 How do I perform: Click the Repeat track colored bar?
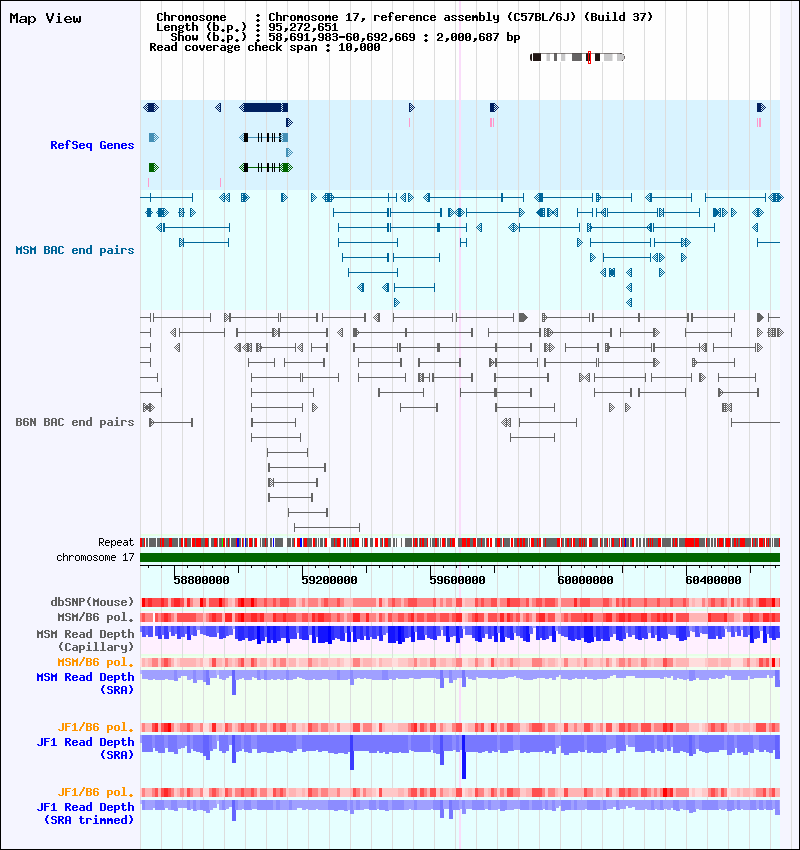click(460, 542)
